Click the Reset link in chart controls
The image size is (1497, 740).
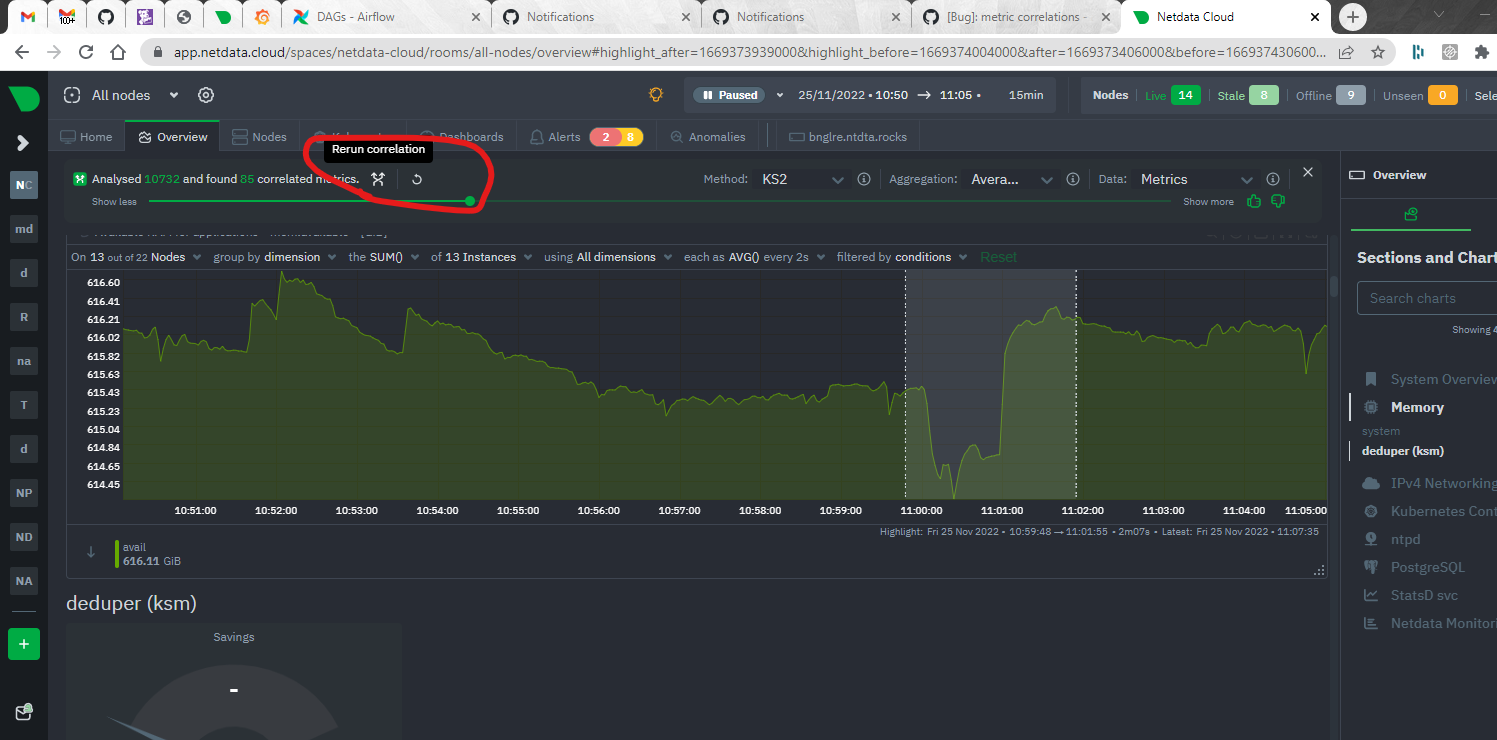(x=997, y=256)
